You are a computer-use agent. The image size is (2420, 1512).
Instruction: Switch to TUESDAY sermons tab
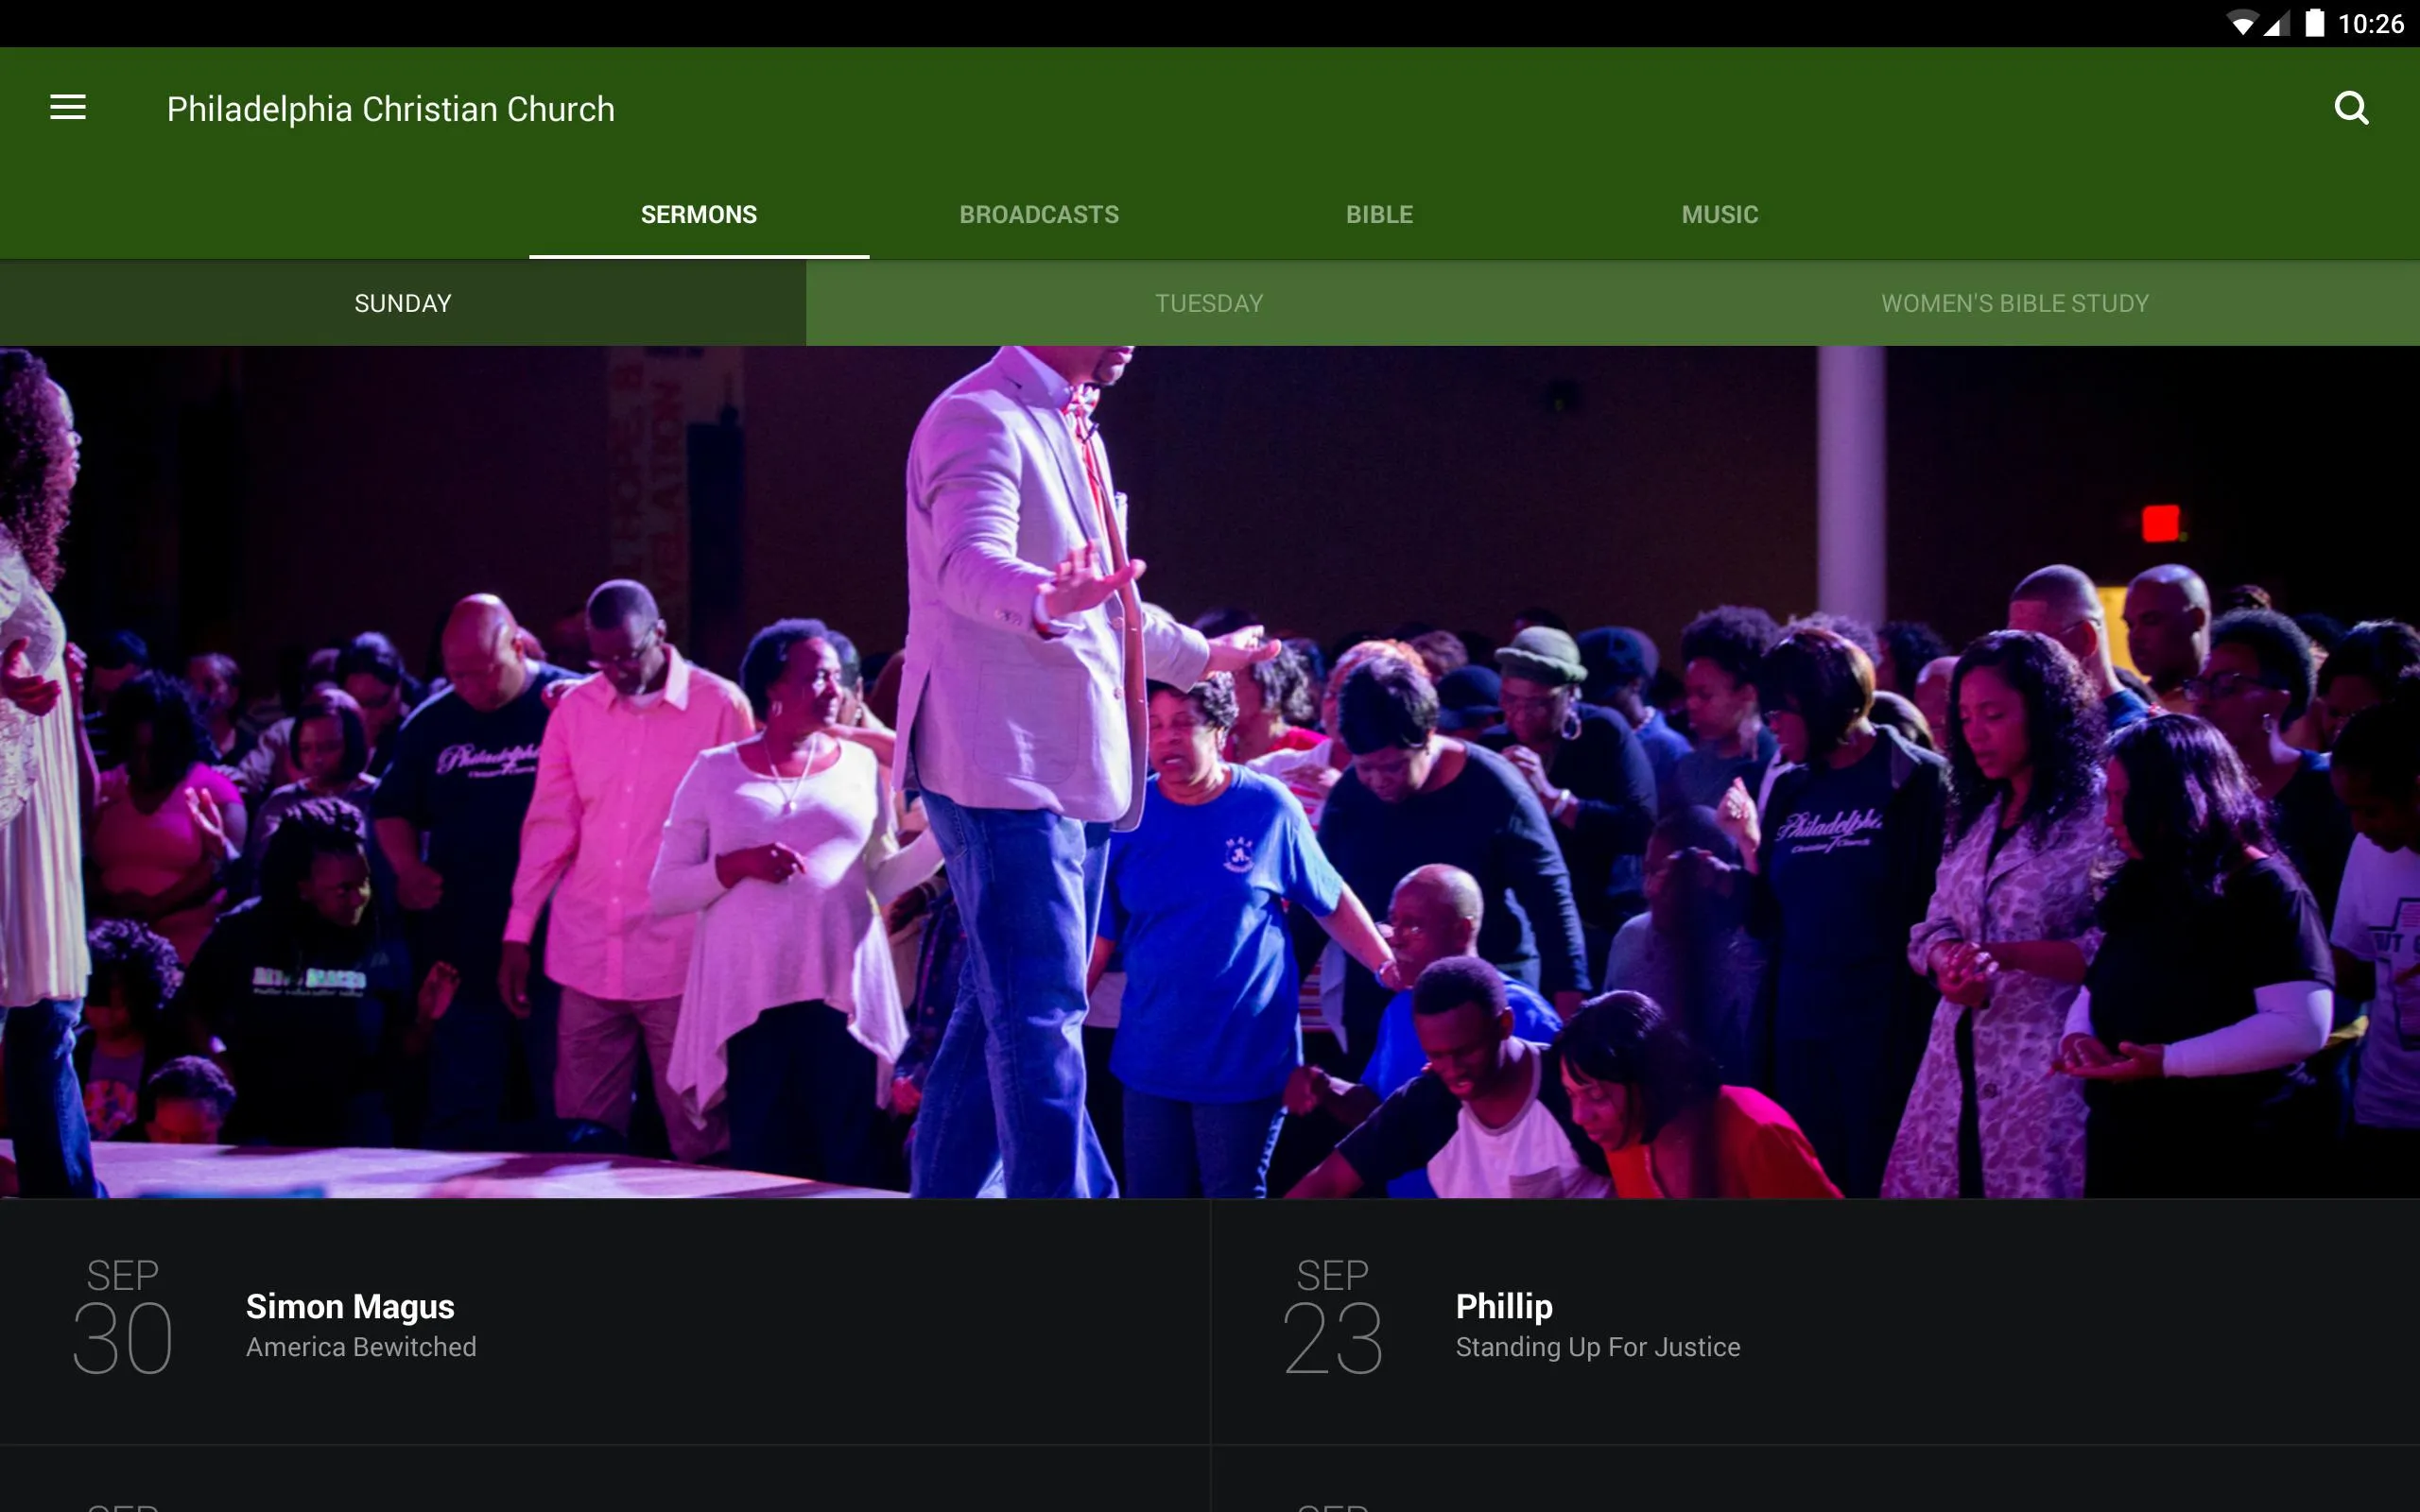pos(1209,303)
